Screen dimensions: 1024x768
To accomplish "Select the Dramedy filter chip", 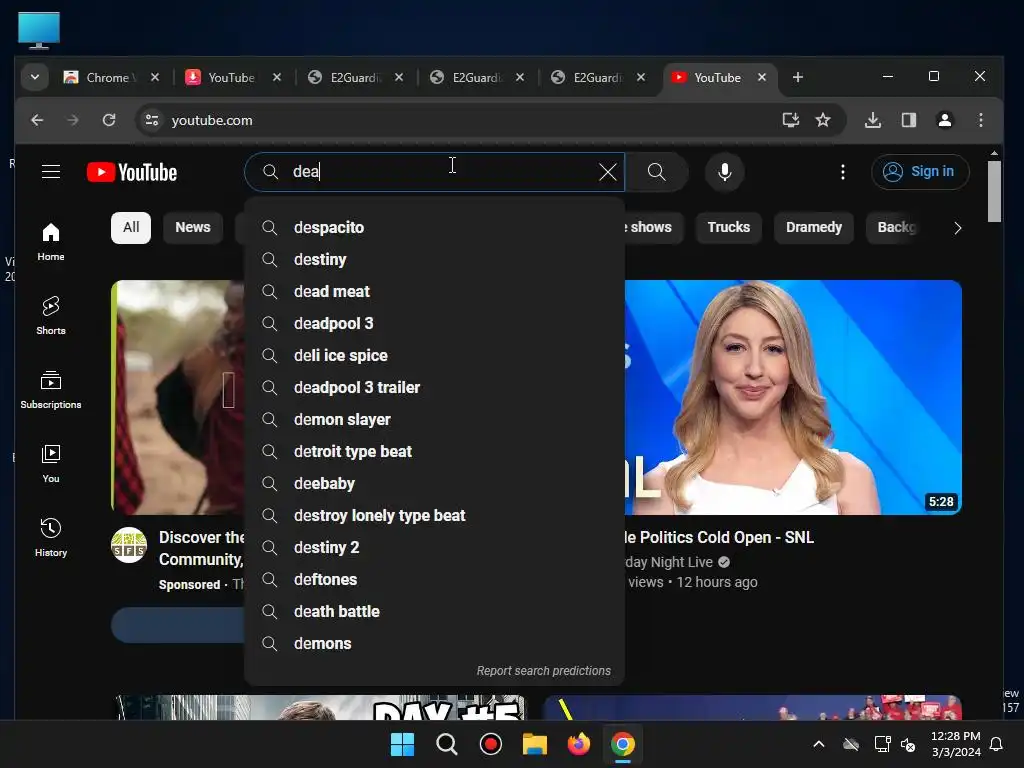I will 814,227.
